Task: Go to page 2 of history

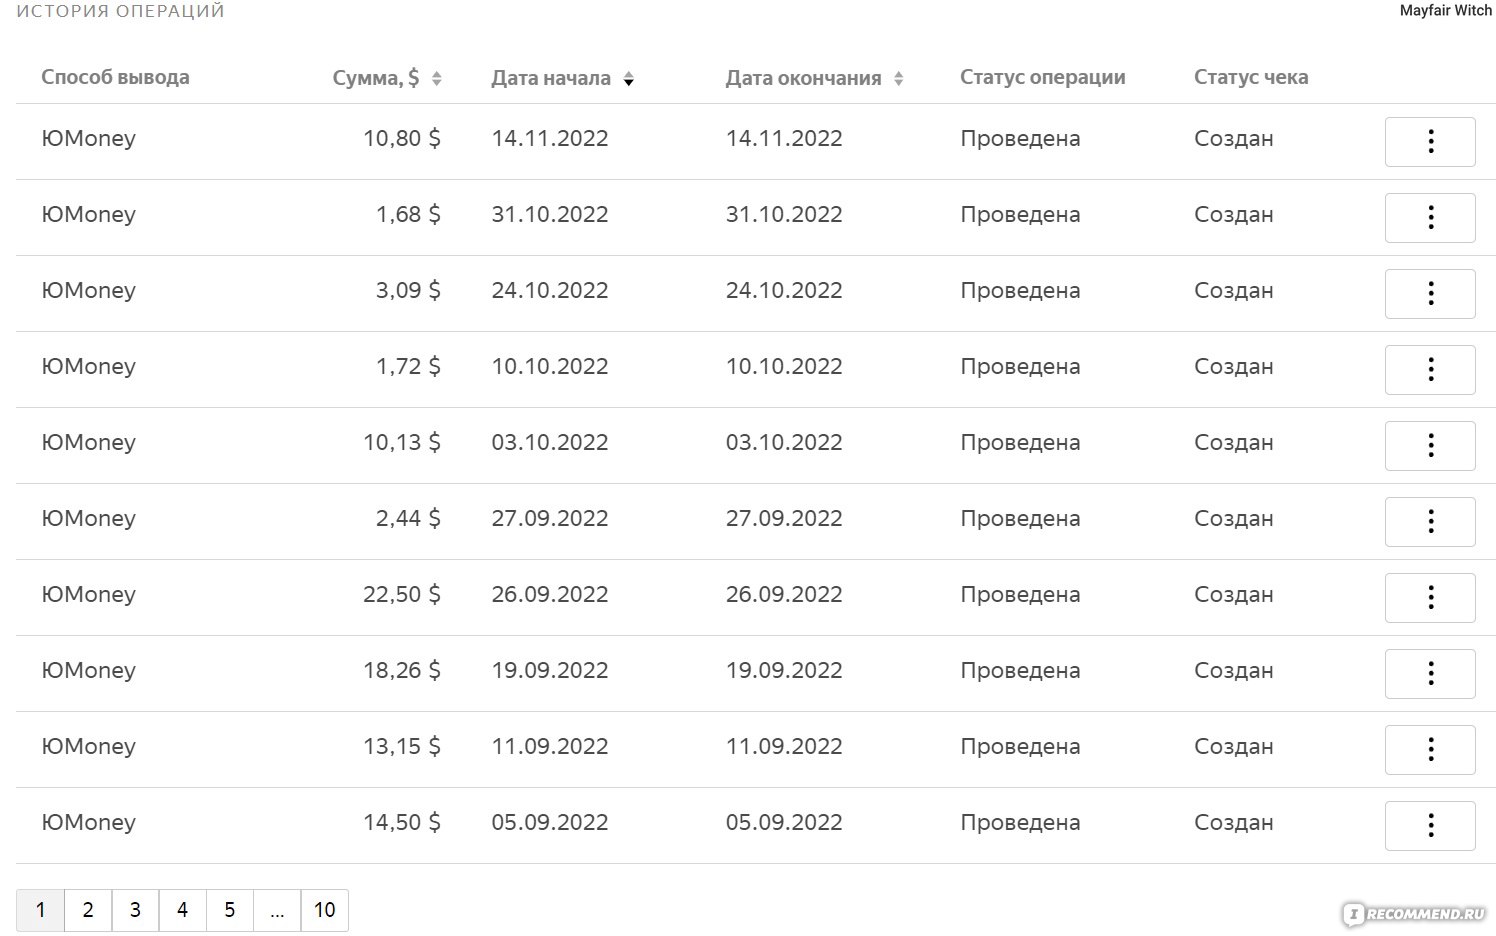Action: pyautogui.click(x=88, y=910)
